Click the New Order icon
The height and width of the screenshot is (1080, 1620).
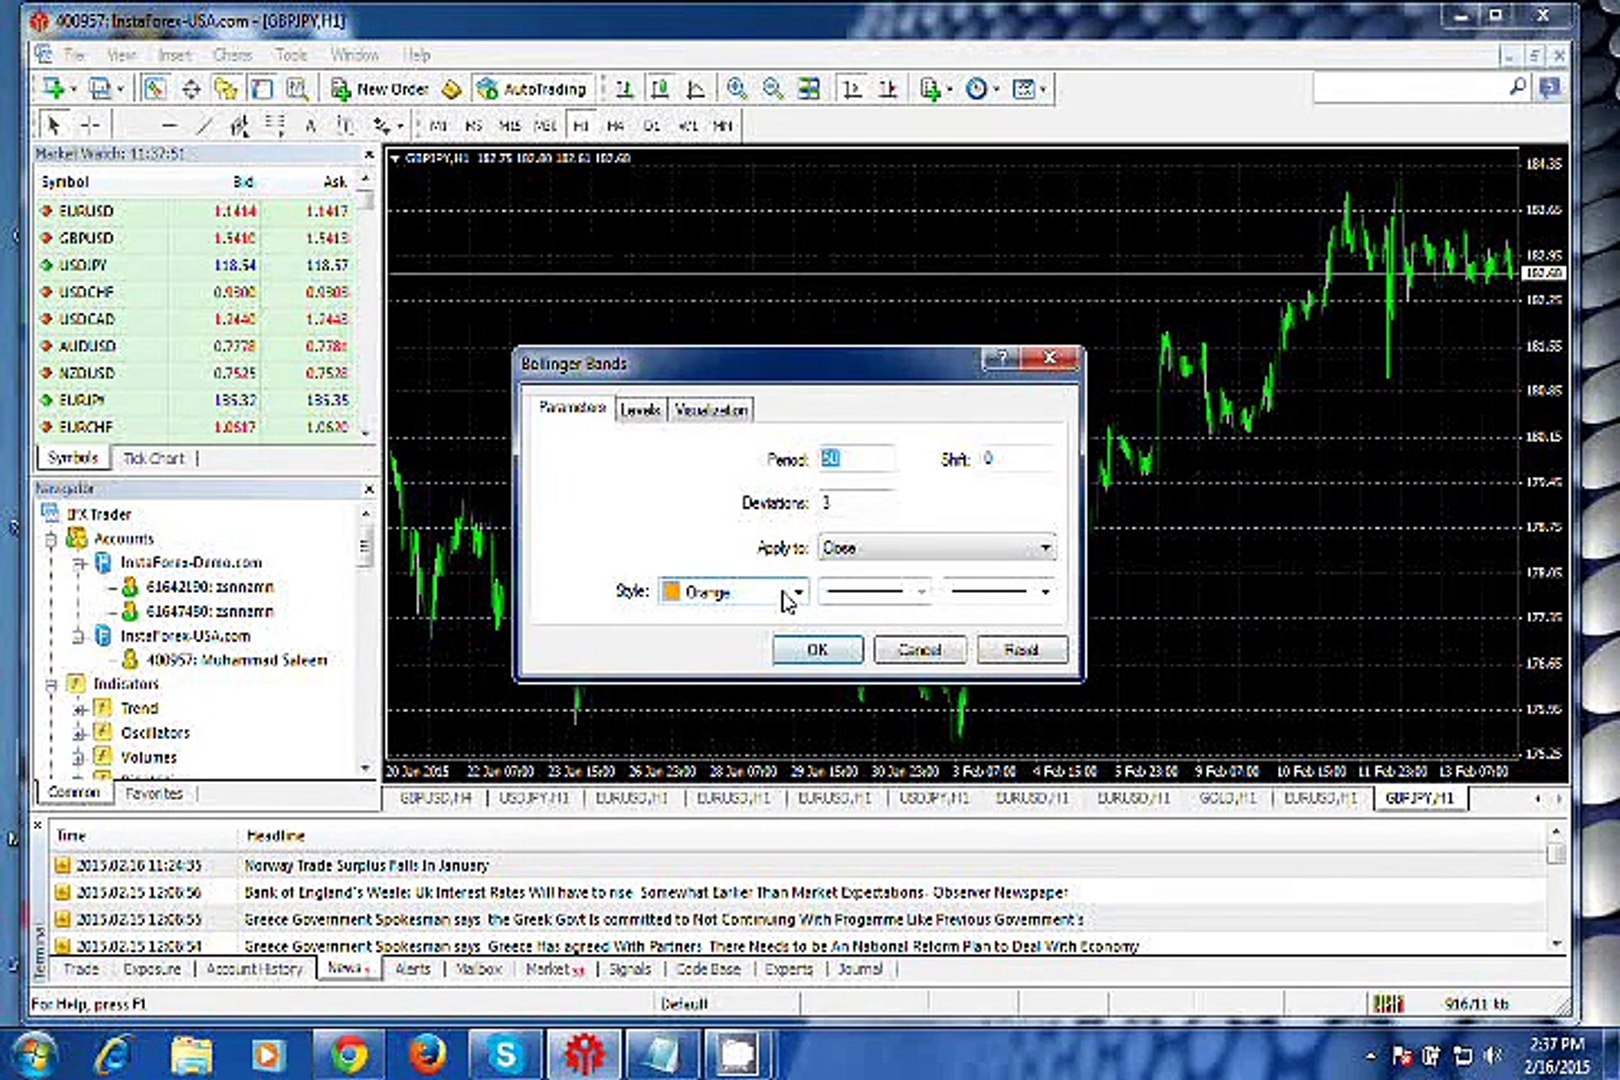pyautogui.click(x=341, y=89)
